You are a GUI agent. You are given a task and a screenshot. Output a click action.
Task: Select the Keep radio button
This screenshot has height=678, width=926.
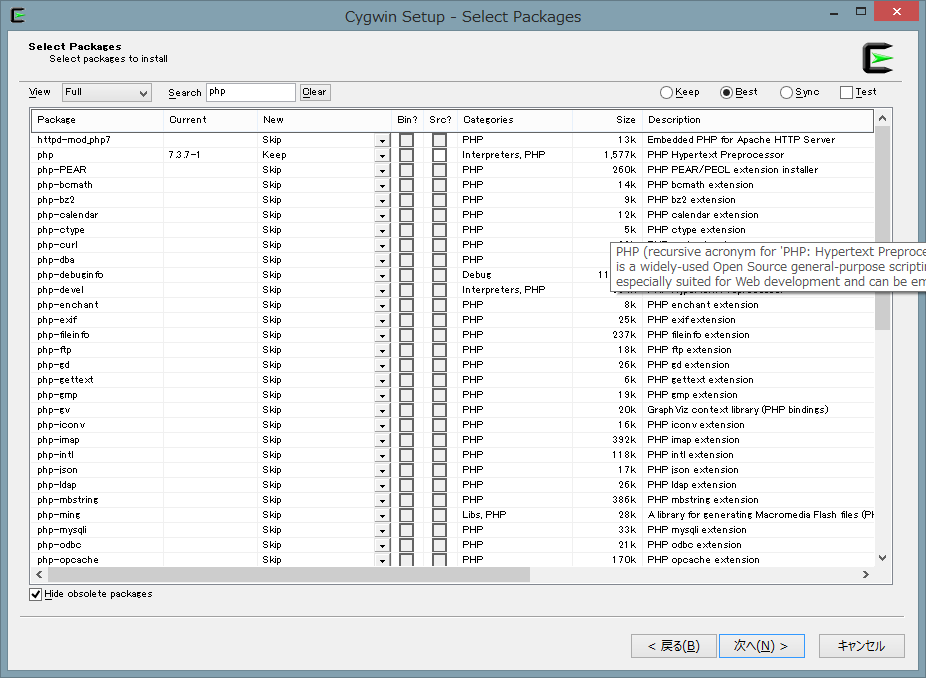[x=667, y=93]
